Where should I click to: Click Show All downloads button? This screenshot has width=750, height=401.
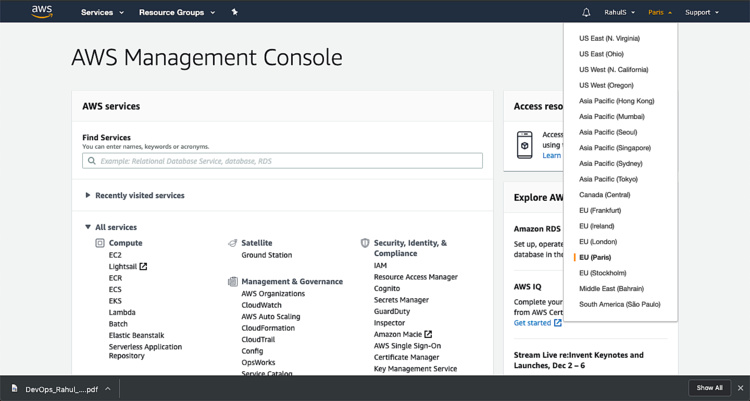[709, 388]
